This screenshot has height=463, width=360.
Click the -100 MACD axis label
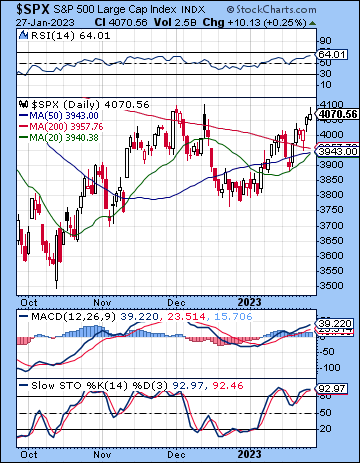click(x=329, y=368)
